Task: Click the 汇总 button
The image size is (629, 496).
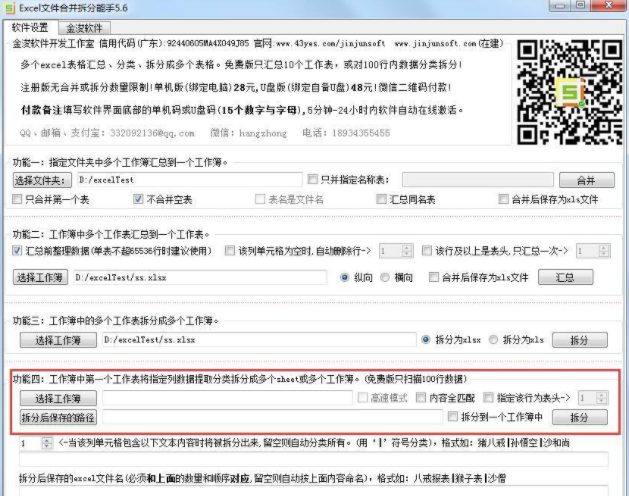Action: tap(565, 277)
